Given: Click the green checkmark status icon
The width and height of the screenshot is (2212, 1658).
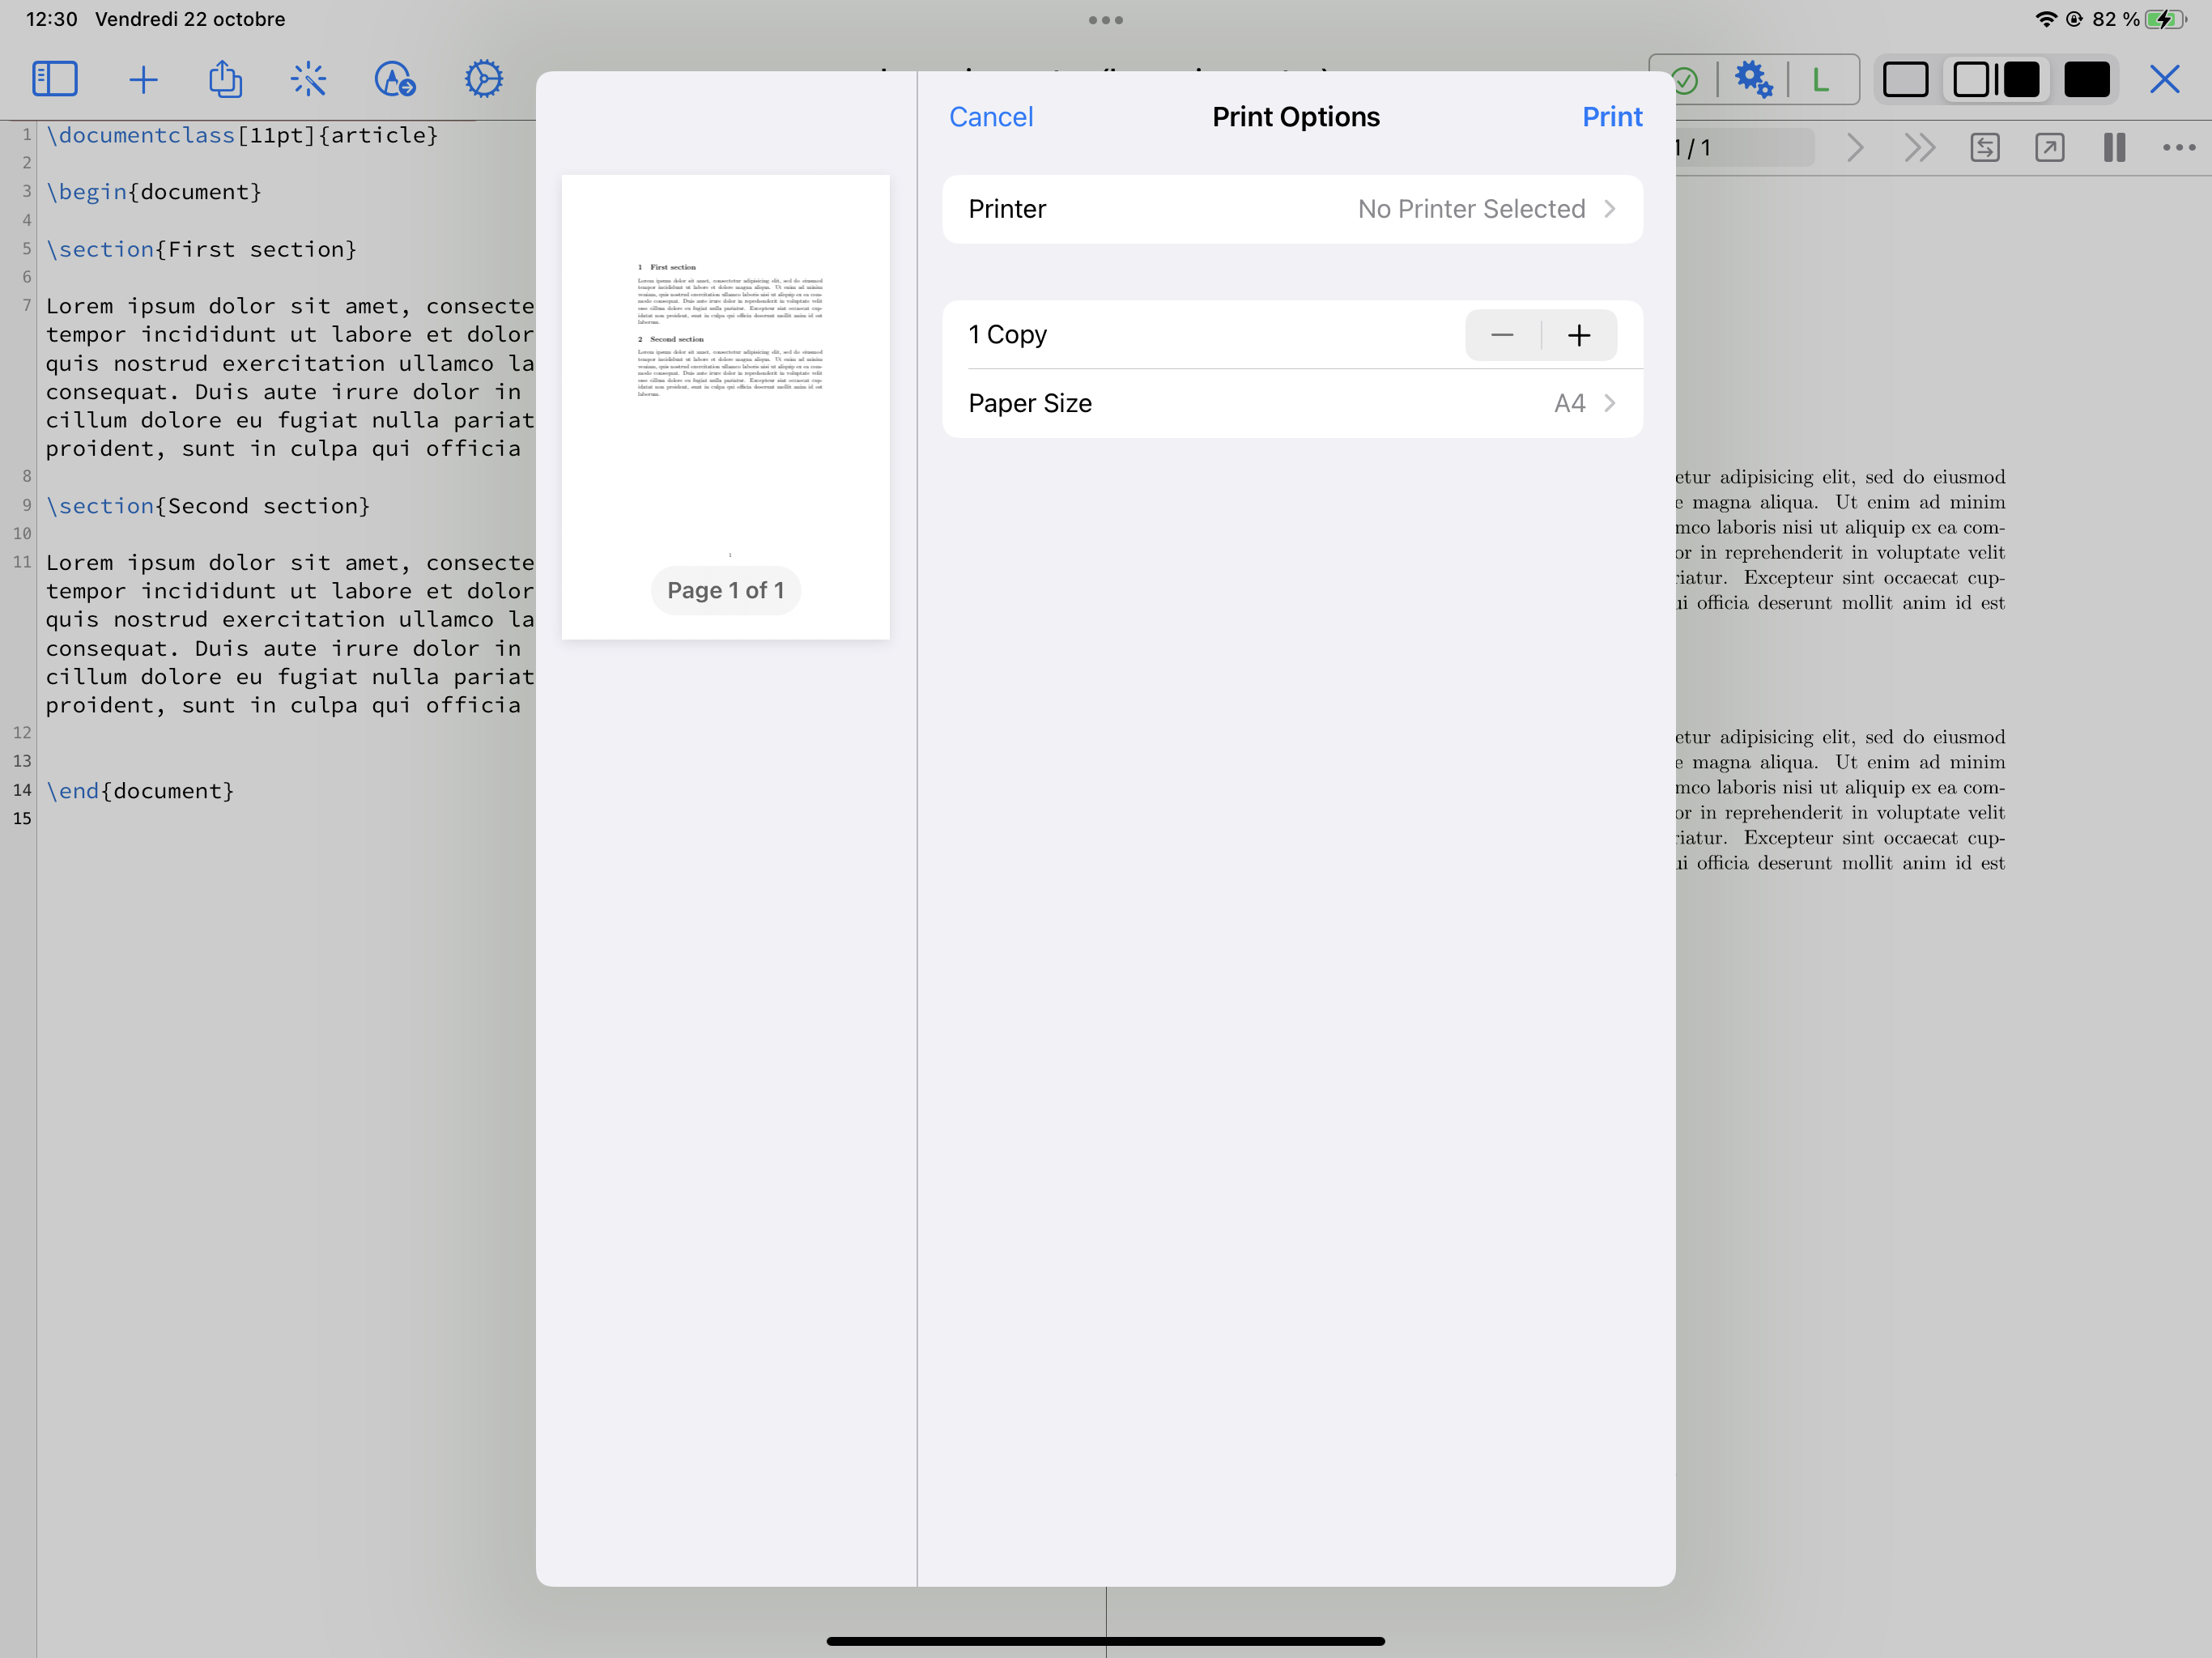Looking at the screenshot, I should click(x=1685, y=80).
